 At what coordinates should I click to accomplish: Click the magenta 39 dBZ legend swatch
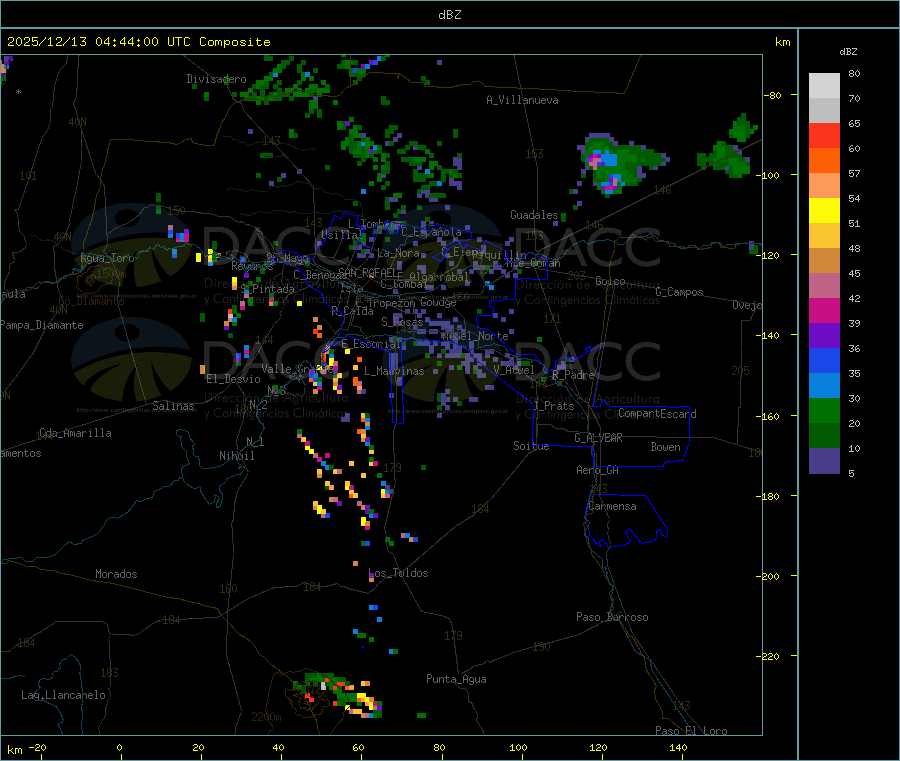coord(824,310)
